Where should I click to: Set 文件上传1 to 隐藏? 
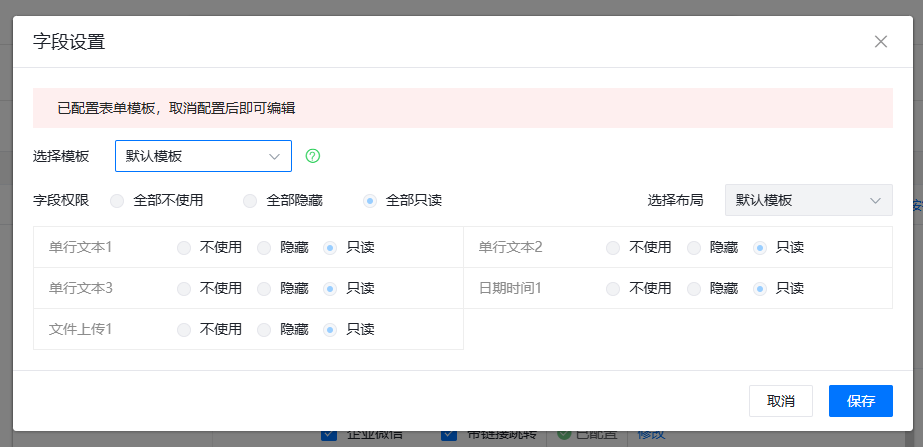pos(265,329)
